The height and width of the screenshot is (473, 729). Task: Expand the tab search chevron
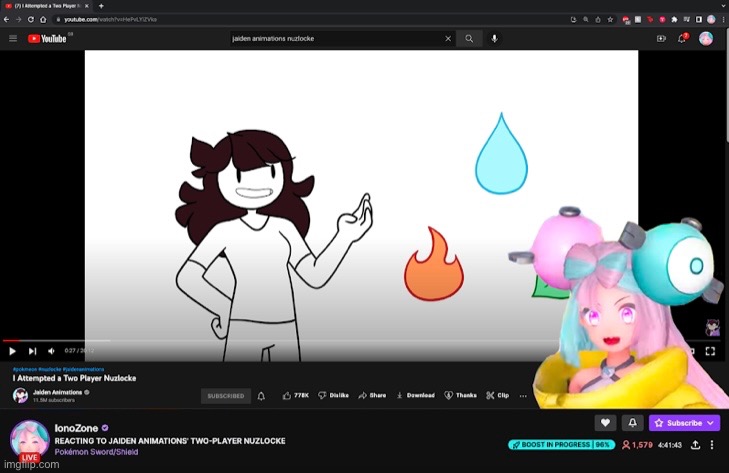pyautogui.click(x=723, y=6)
